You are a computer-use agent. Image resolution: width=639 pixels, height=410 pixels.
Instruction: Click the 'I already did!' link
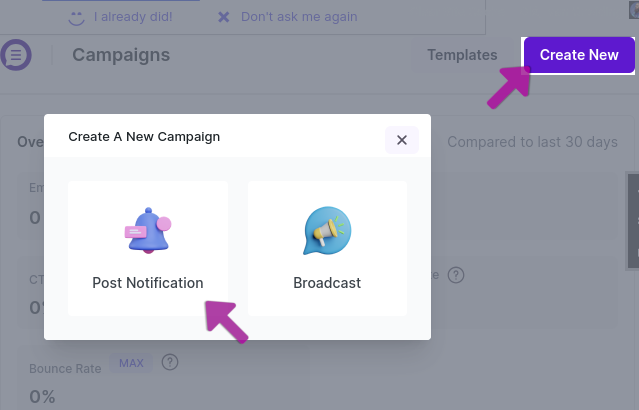(133, 17)
